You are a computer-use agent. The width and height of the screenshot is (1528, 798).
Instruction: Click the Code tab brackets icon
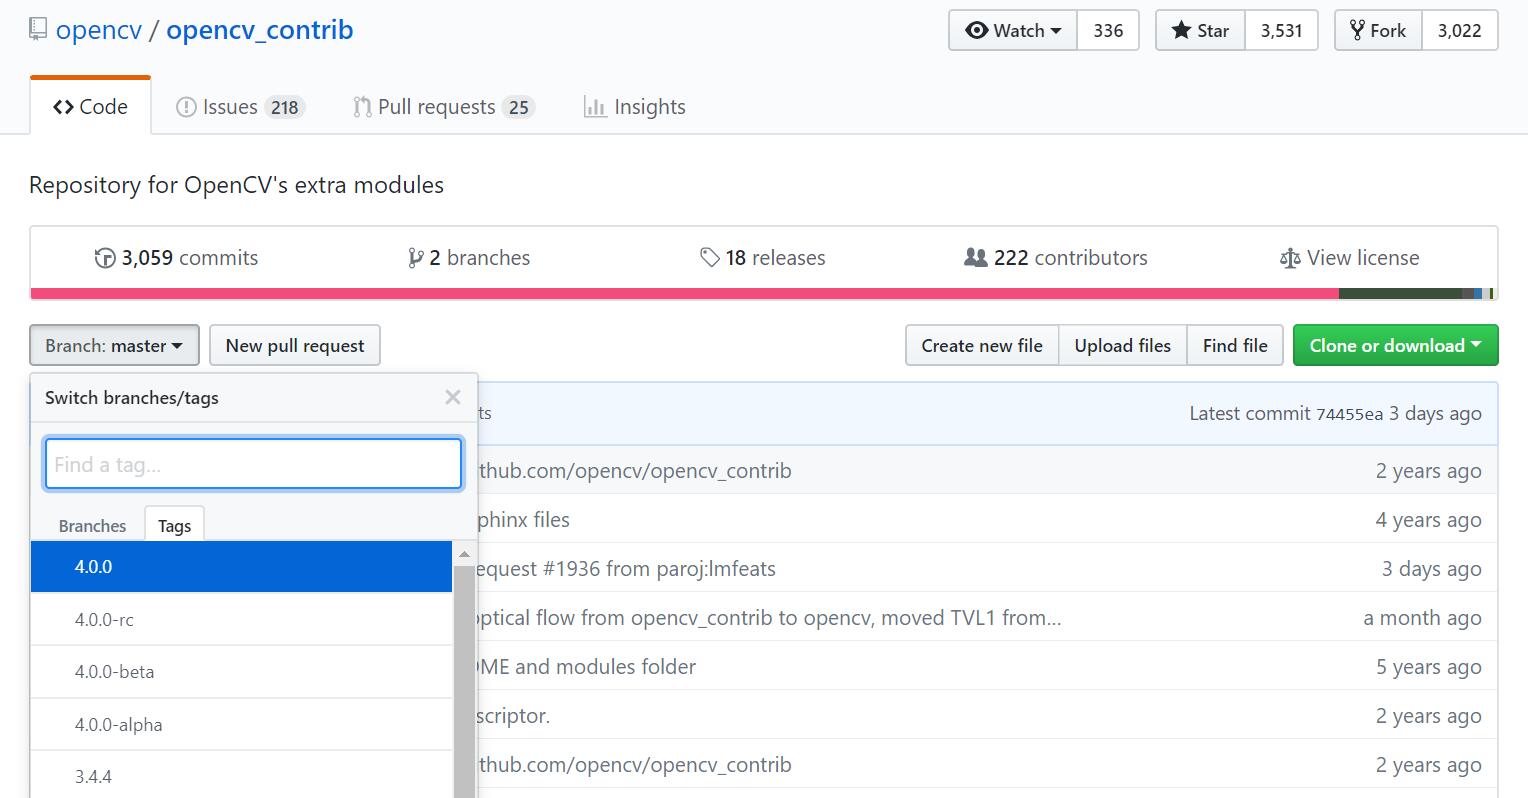click(63, 107)
